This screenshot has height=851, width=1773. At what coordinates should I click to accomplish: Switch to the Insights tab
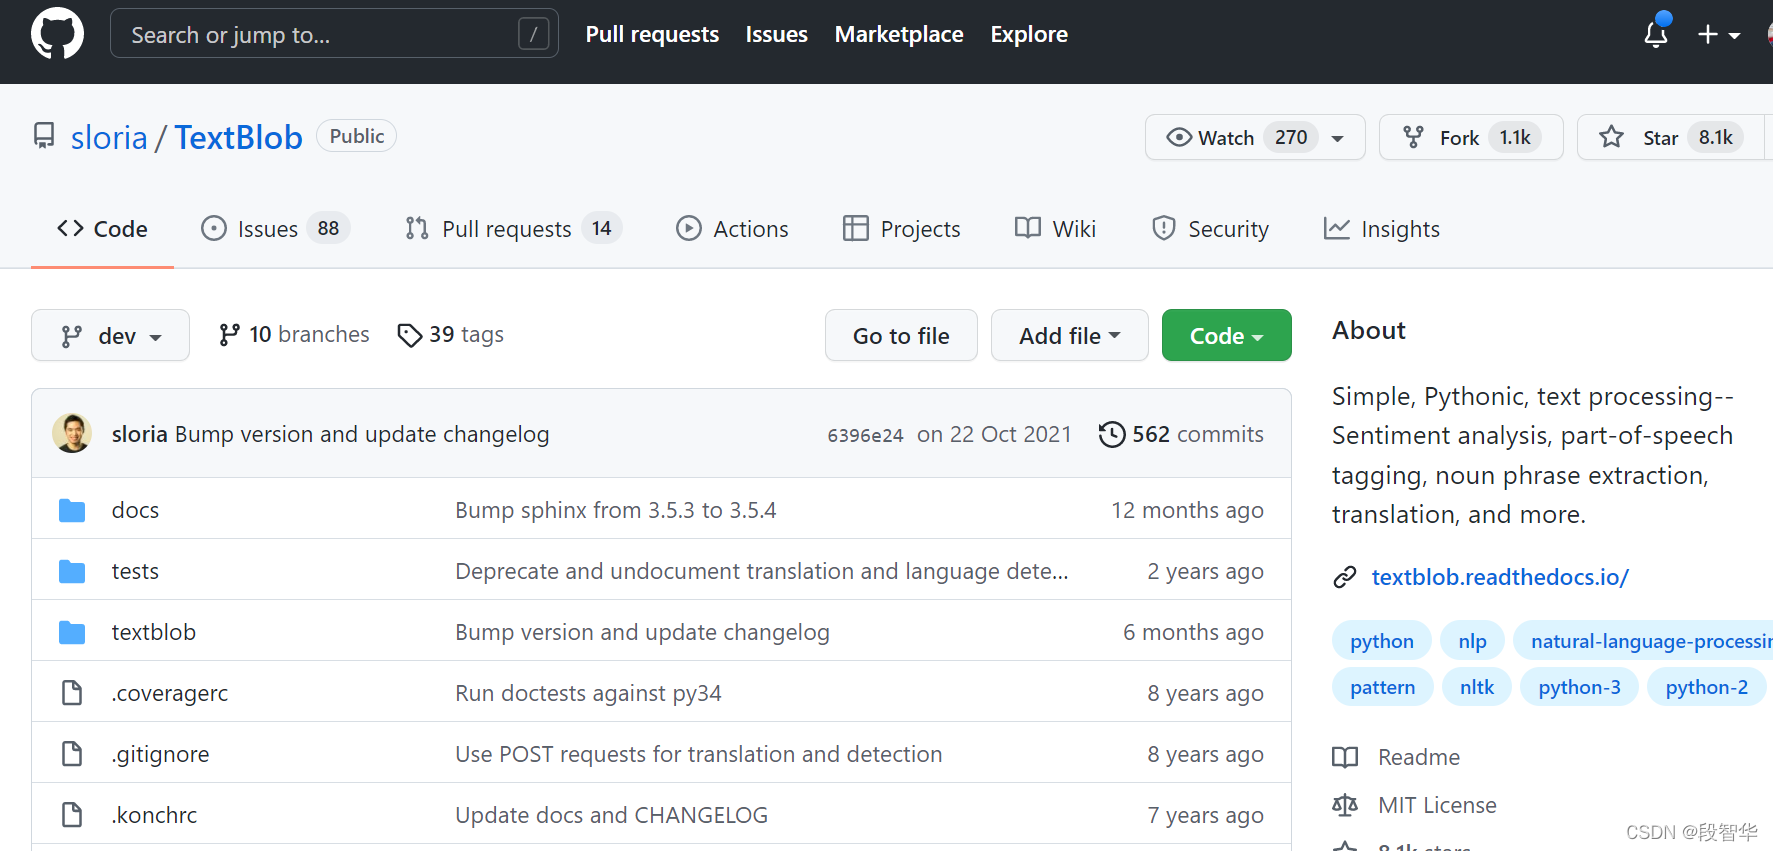click(x=1381, y=229)
